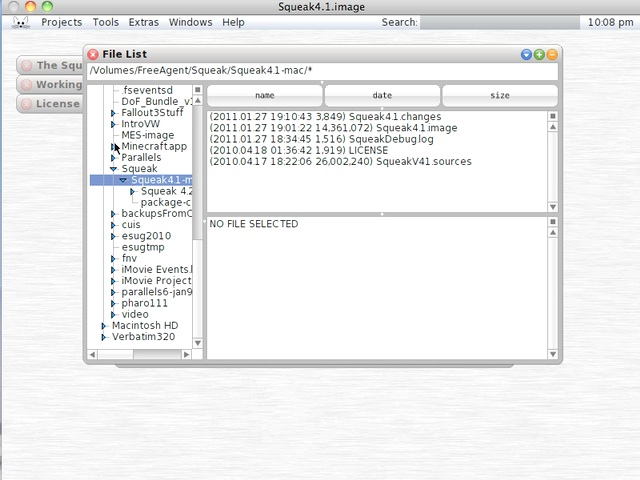
Task: Select SqueakV41.sources file
Action: pos(340,162)
